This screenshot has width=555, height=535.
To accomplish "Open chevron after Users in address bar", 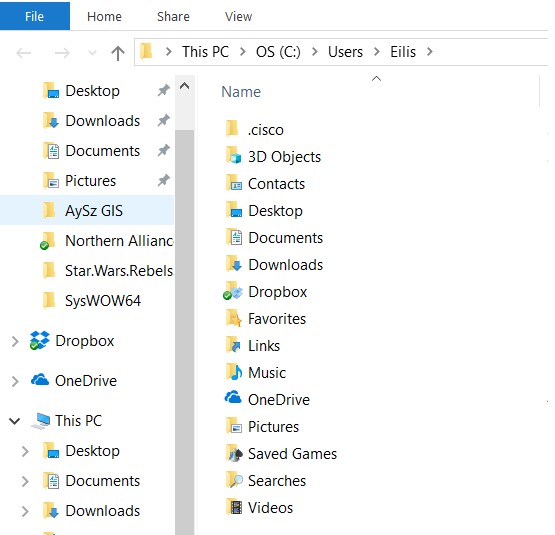I will pyautogui.click(x=377, y=52).
